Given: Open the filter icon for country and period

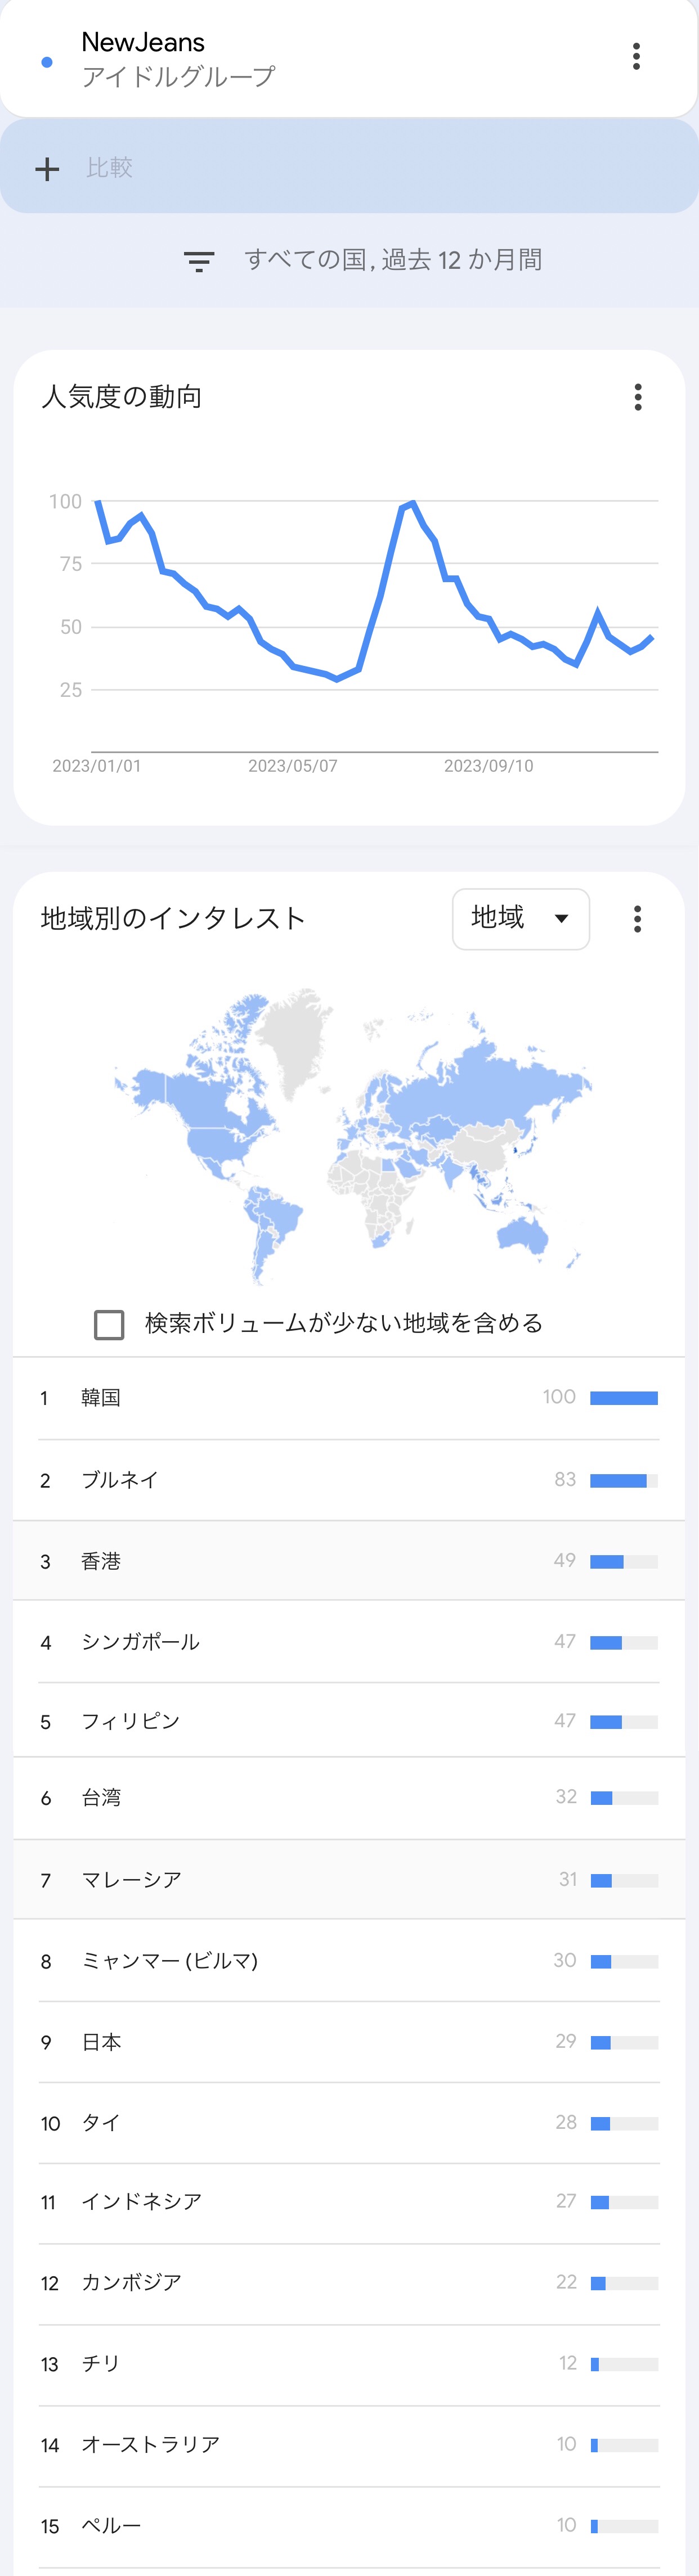Looking at the screenshot, I should click(x=199, y=262).
